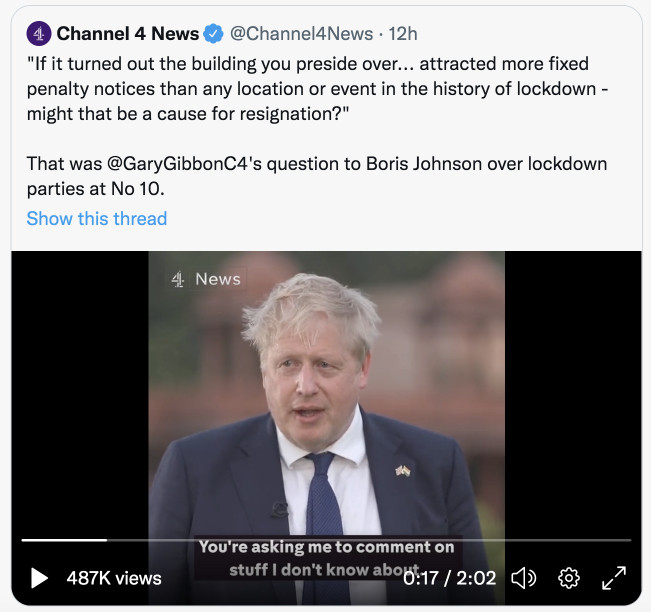Open the tweet's 12h timestamp link

pos(402,34)
